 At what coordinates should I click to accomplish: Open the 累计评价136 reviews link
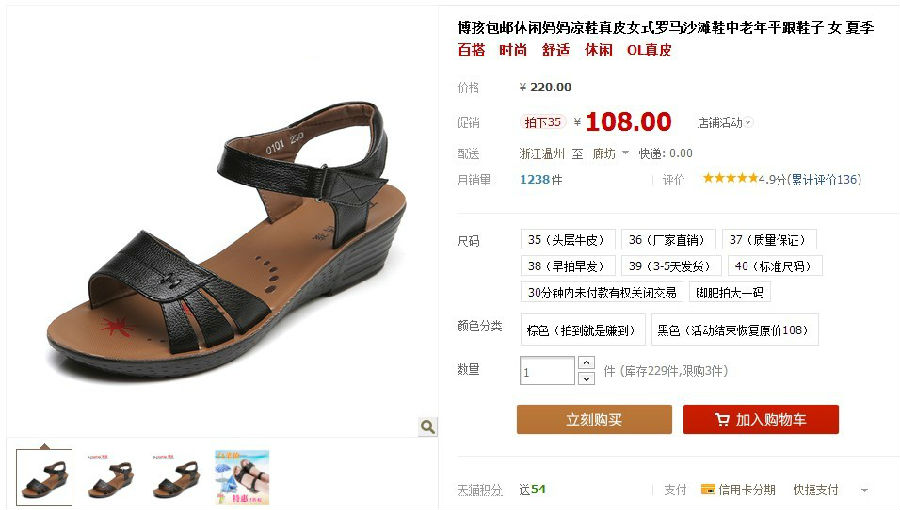tap(824, 179)
